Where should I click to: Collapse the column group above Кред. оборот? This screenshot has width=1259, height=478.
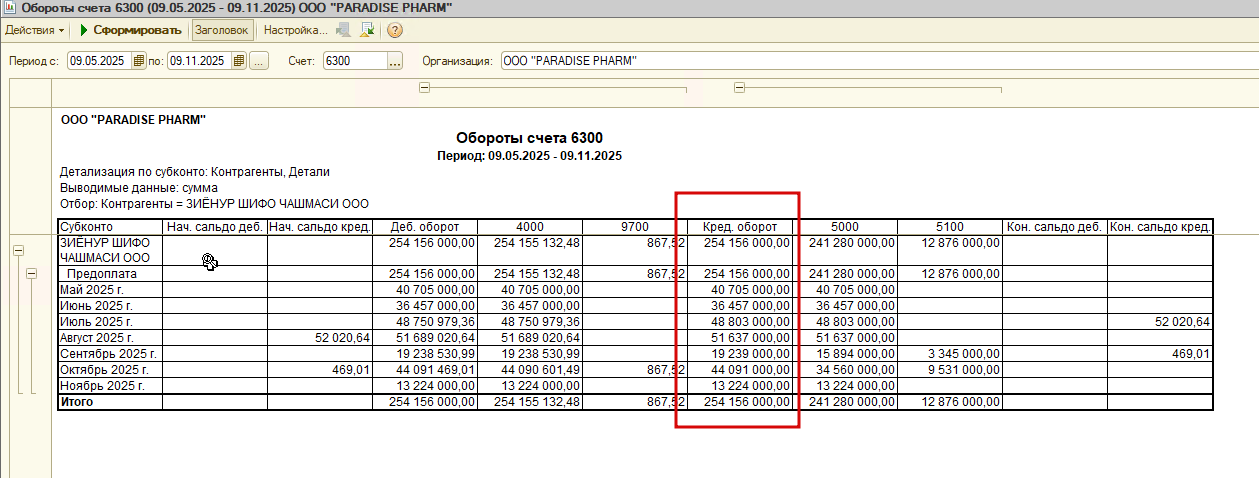[740, 88]
